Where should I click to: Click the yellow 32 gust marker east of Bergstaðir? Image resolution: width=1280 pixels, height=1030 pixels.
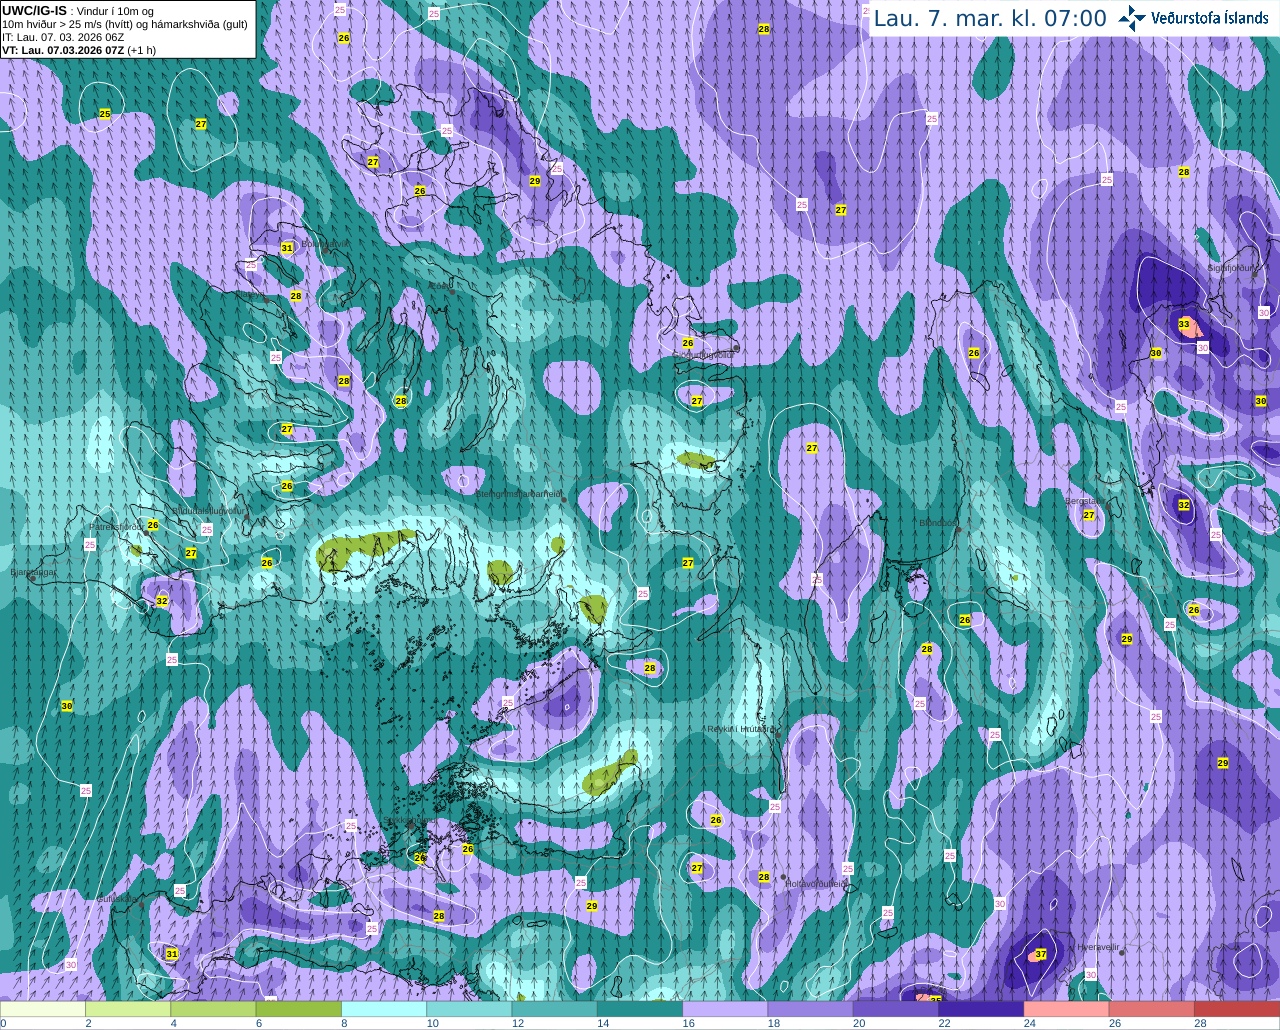(1184, 505)
